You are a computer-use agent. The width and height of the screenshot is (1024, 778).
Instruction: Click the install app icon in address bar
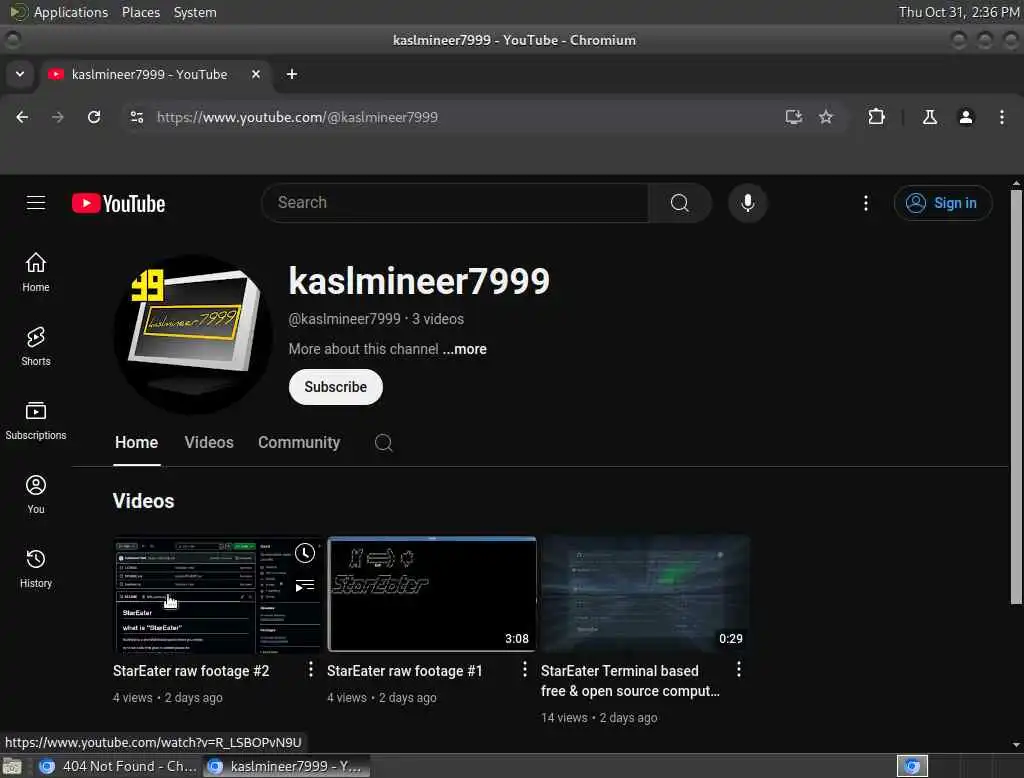point(793,117)
